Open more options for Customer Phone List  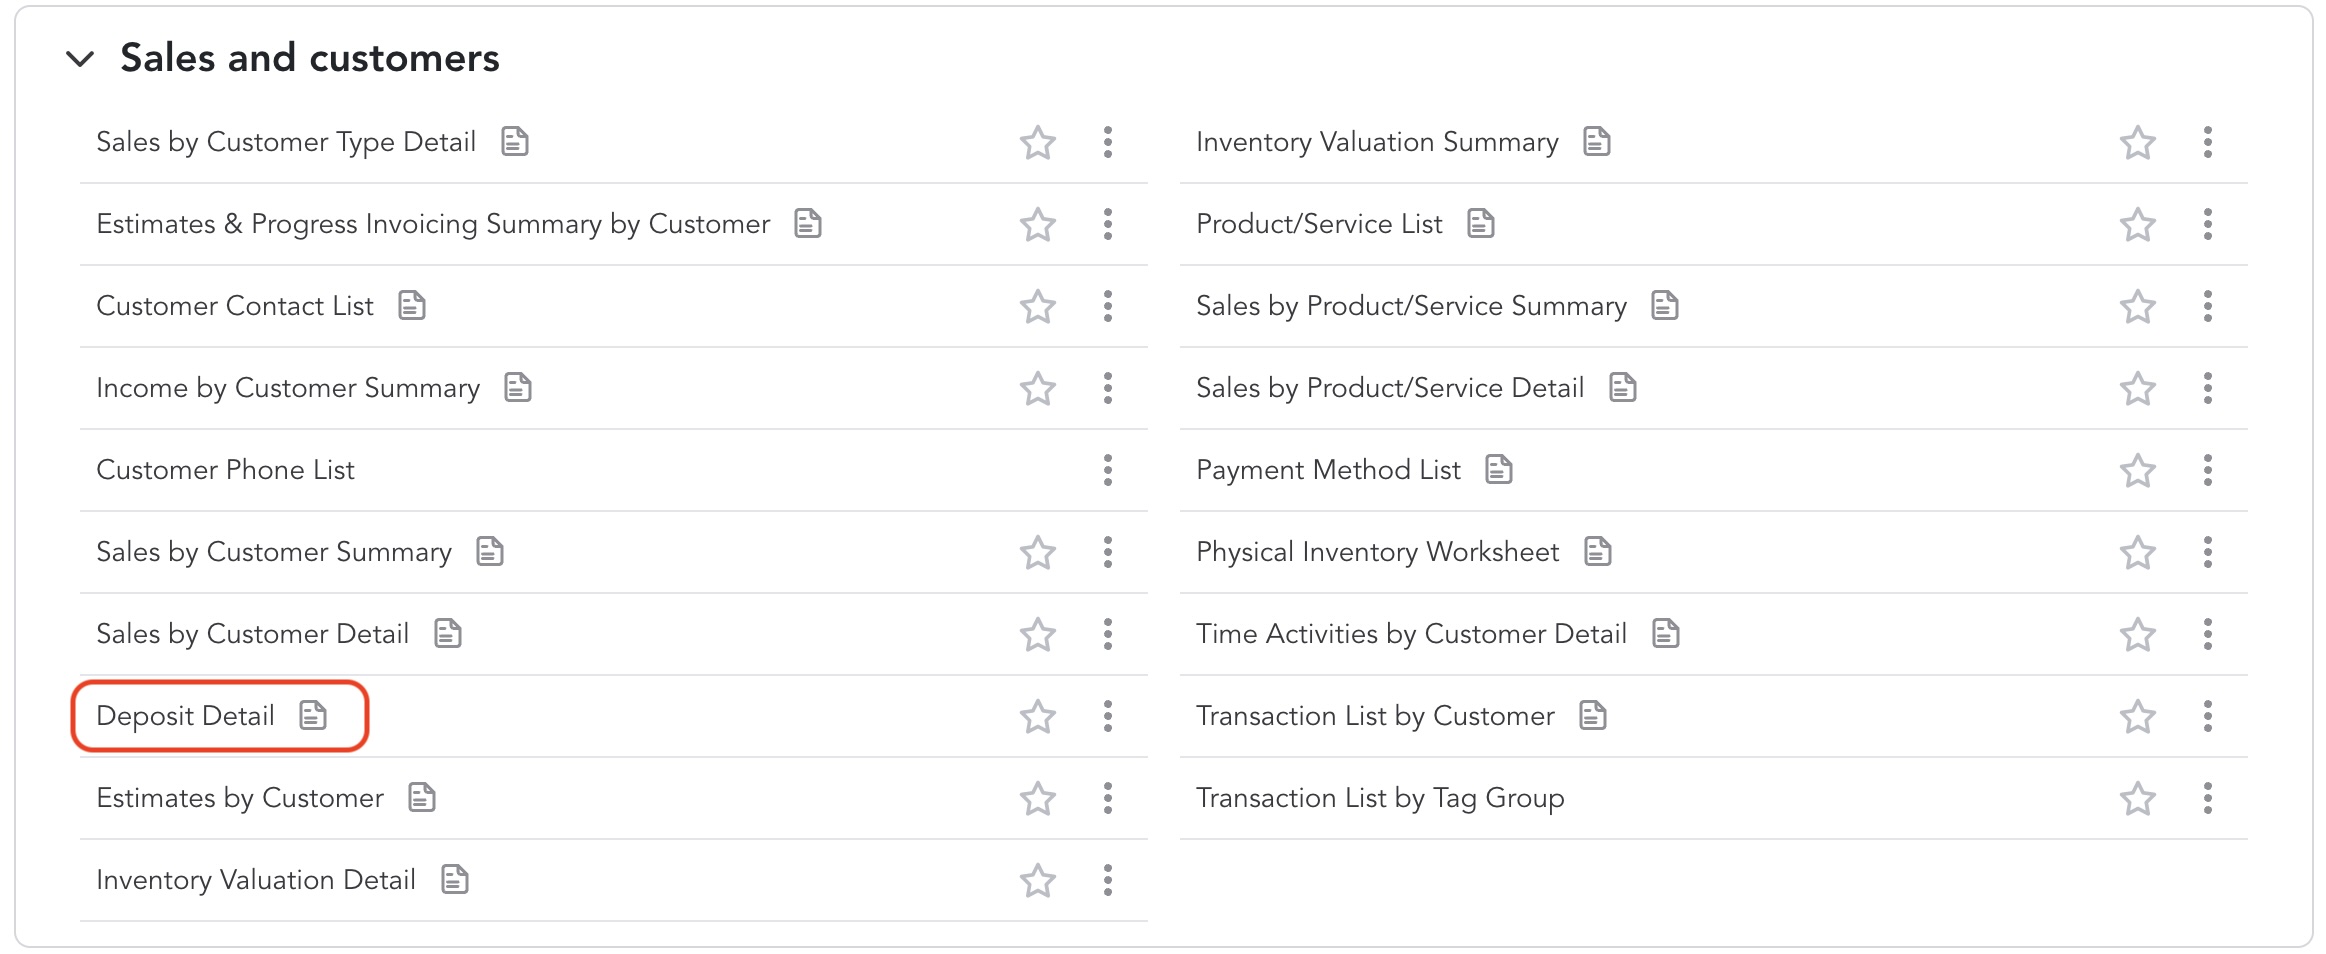click(1107, 470)
